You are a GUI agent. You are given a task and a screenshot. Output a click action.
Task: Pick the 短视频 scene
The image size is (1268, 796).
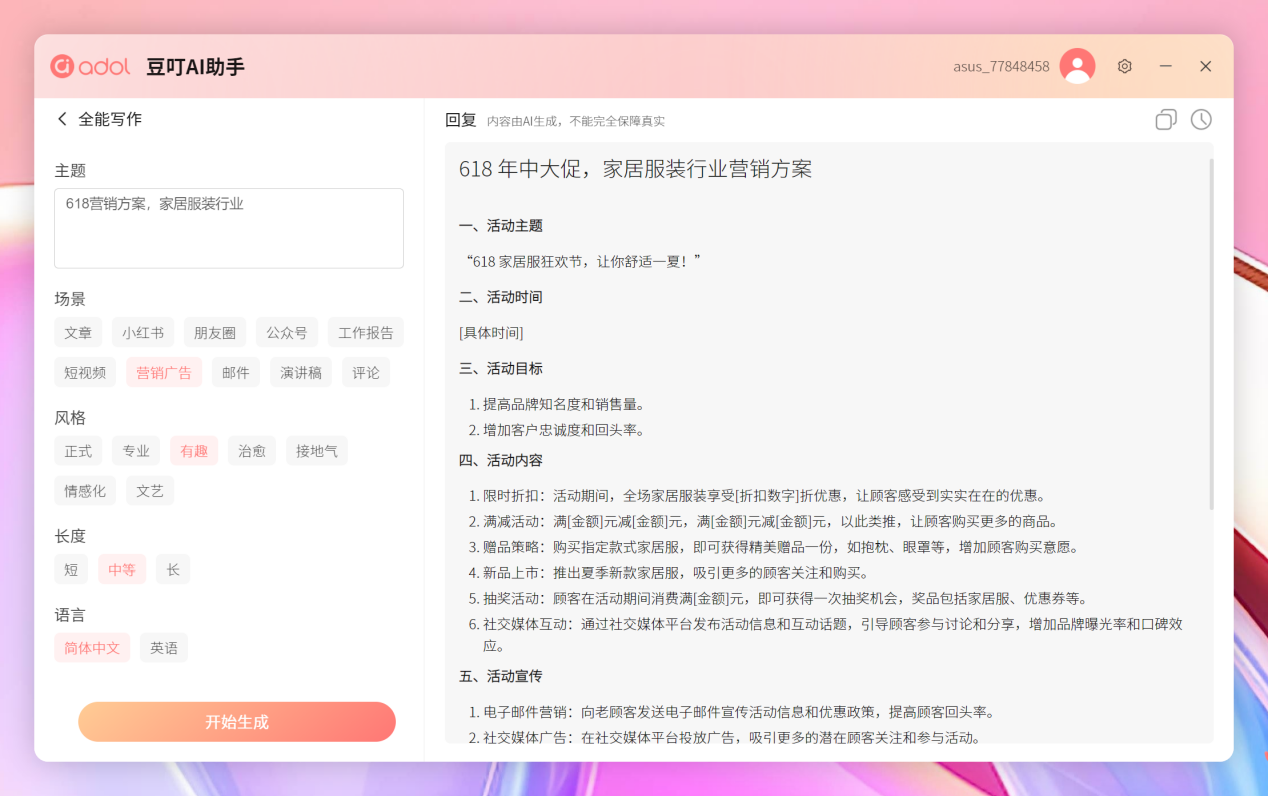coord(85,373)
